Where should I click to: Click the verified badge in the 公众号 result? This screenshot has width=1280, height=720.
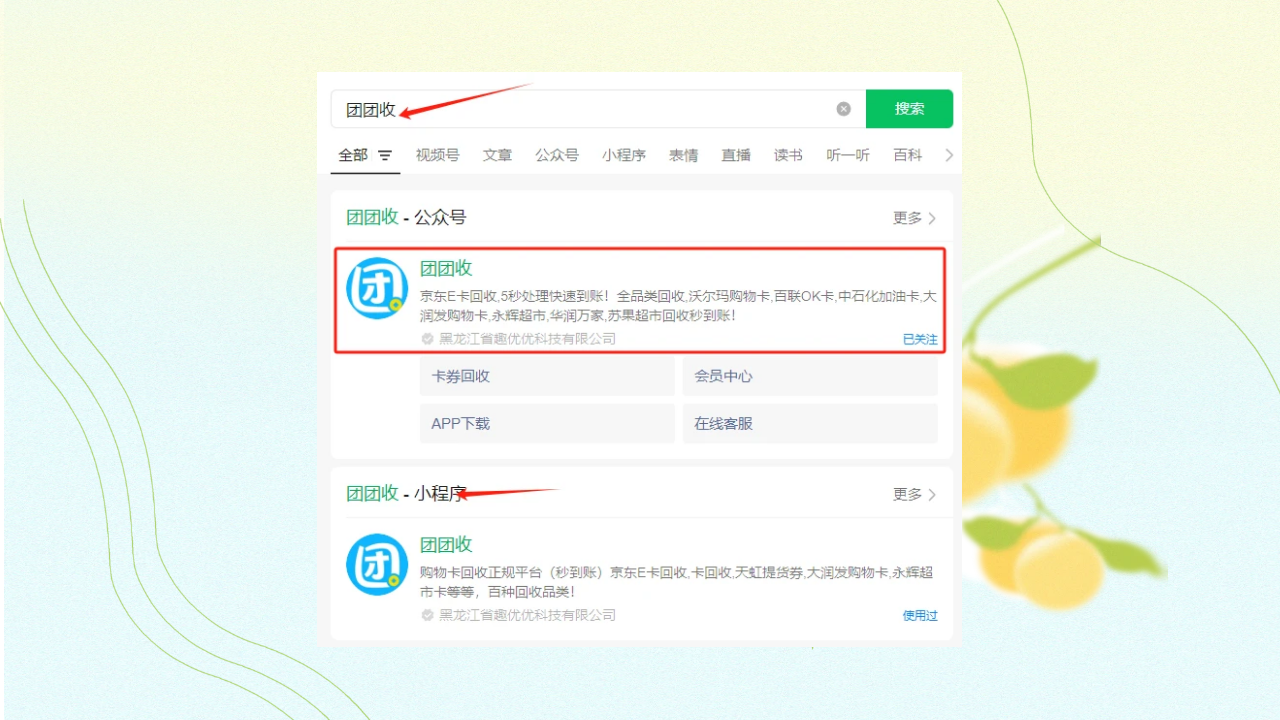point(428,339)
